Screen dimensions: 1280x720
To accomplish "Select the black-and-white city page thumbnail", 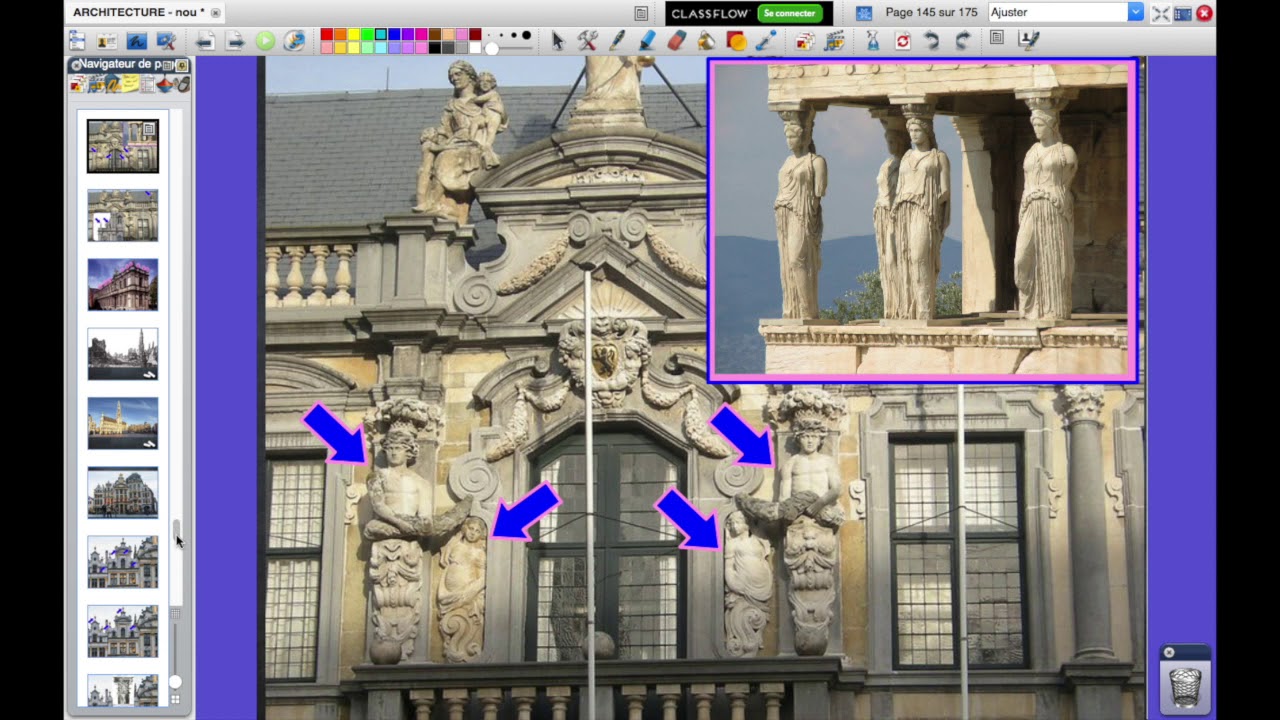I will (x=122, y=354).
